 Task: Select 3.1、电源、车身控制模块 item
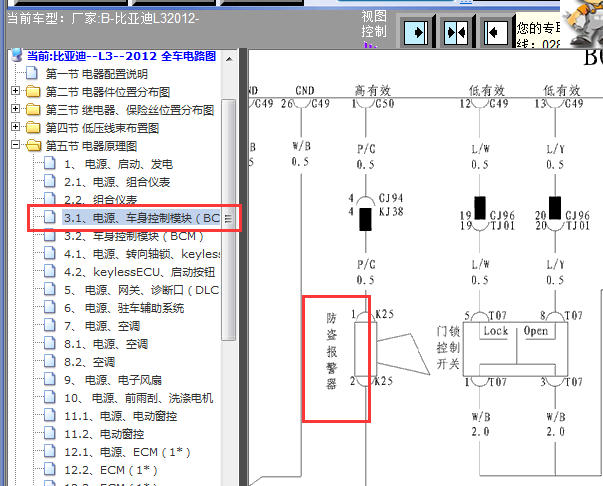pos(142,218)
